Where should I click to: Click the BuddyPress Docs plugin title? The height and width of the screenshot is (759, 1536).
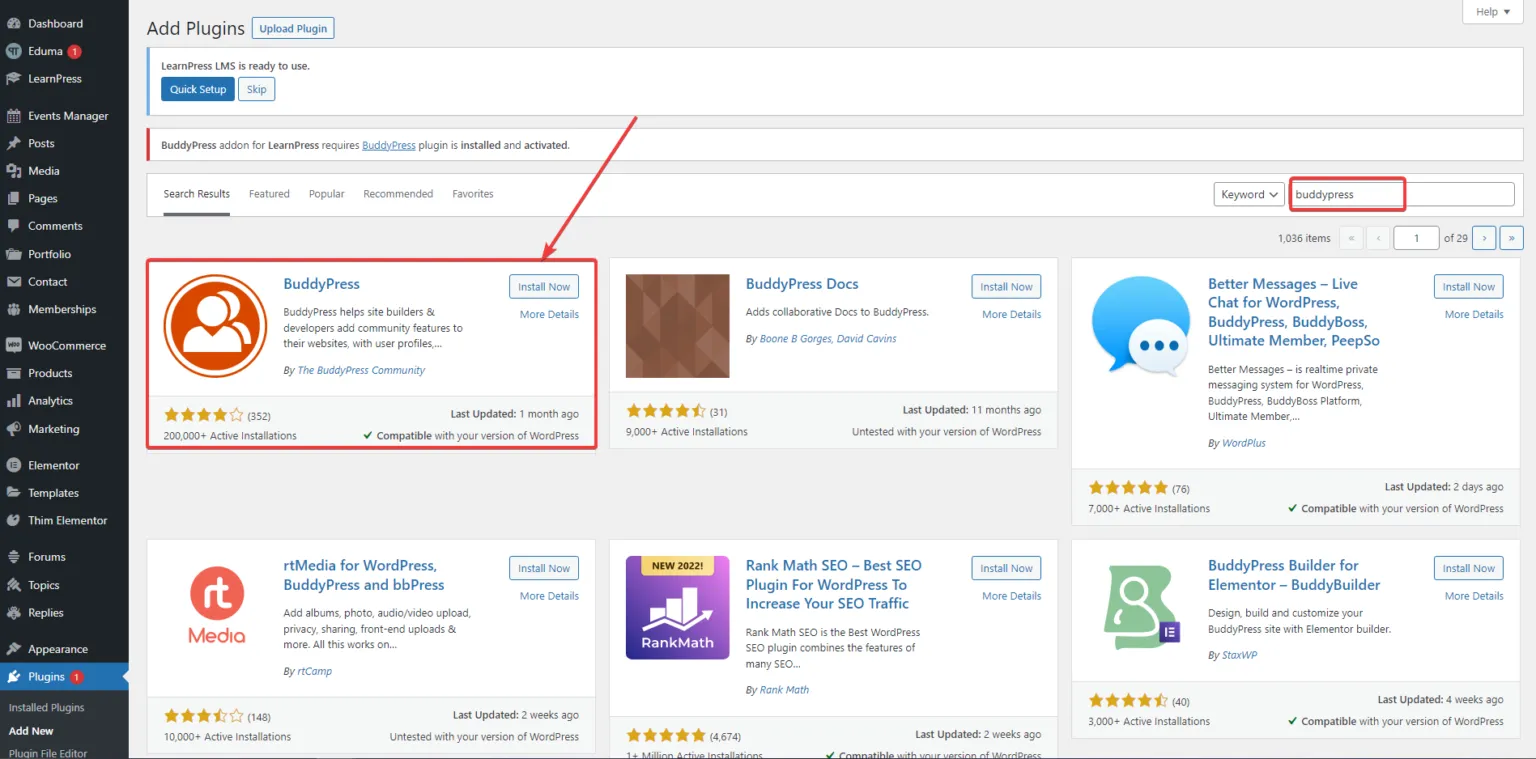802,284
